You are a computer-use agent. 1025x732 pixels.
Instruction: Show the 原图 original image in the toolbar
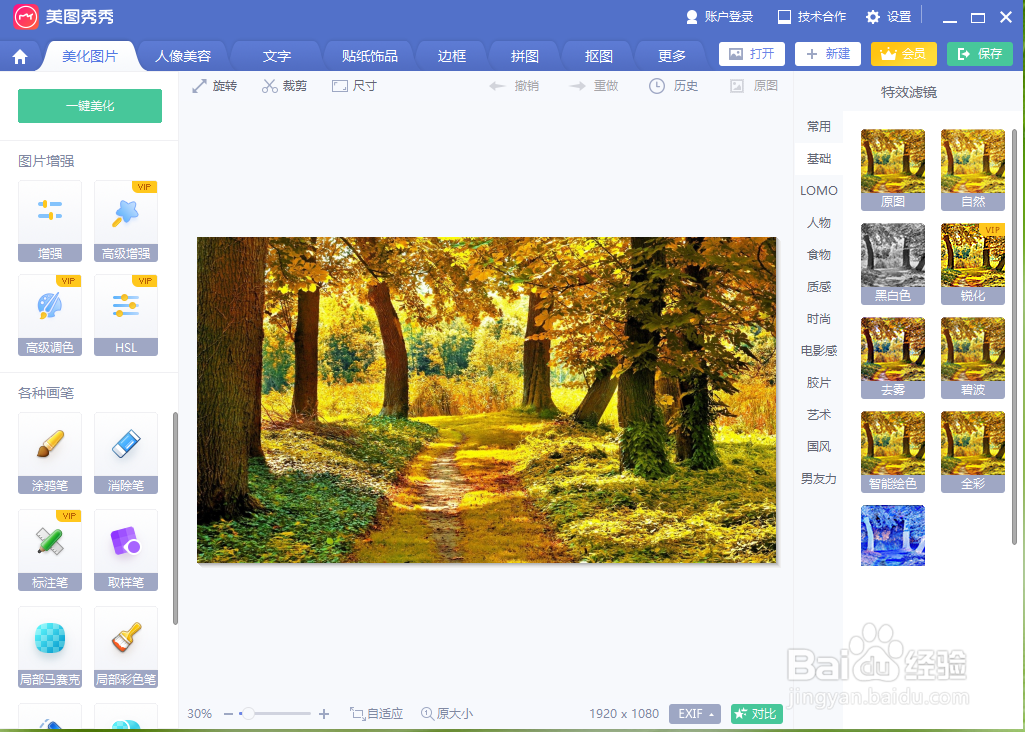pyautogui.click(x=754, y=86)
